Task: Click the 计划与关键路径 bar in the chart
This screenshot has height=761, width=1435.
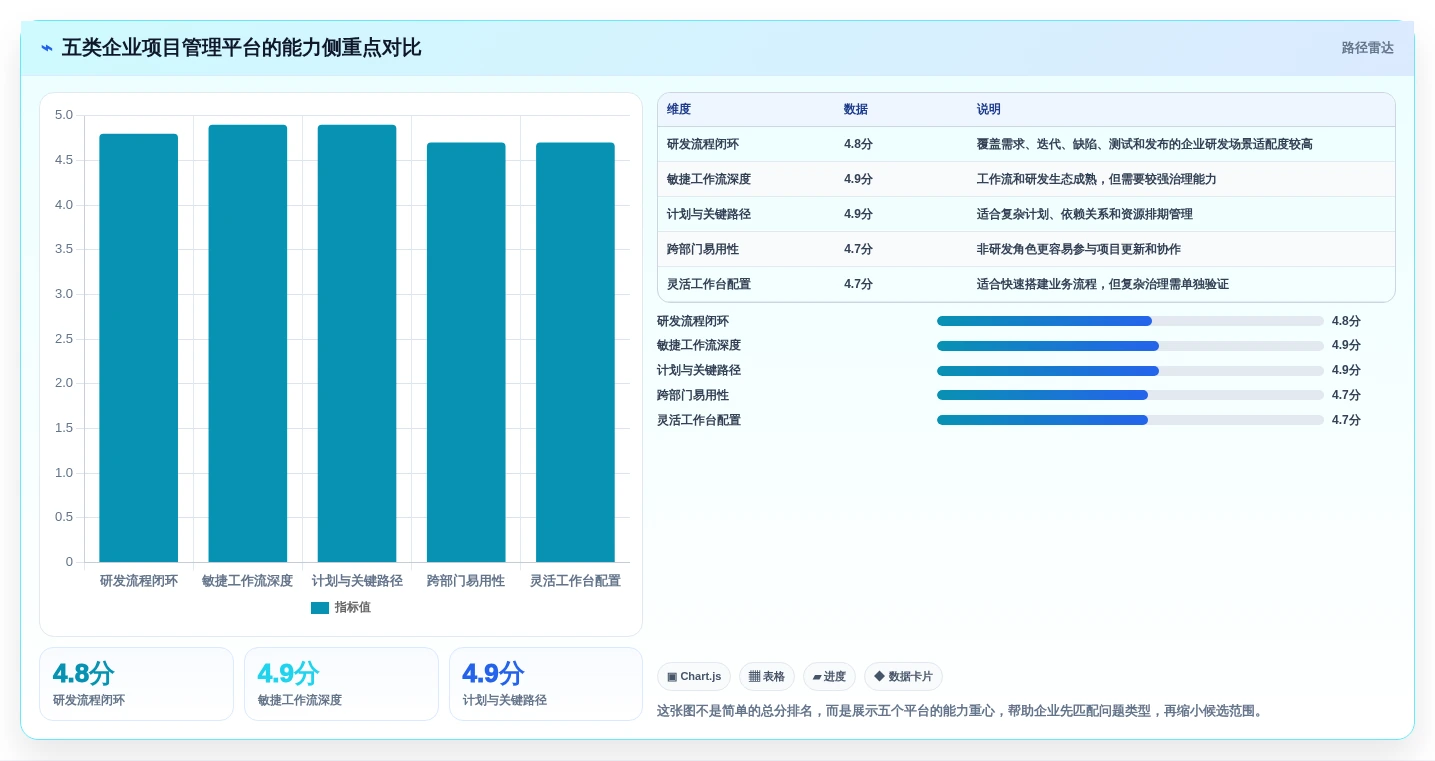Action: 357,343
